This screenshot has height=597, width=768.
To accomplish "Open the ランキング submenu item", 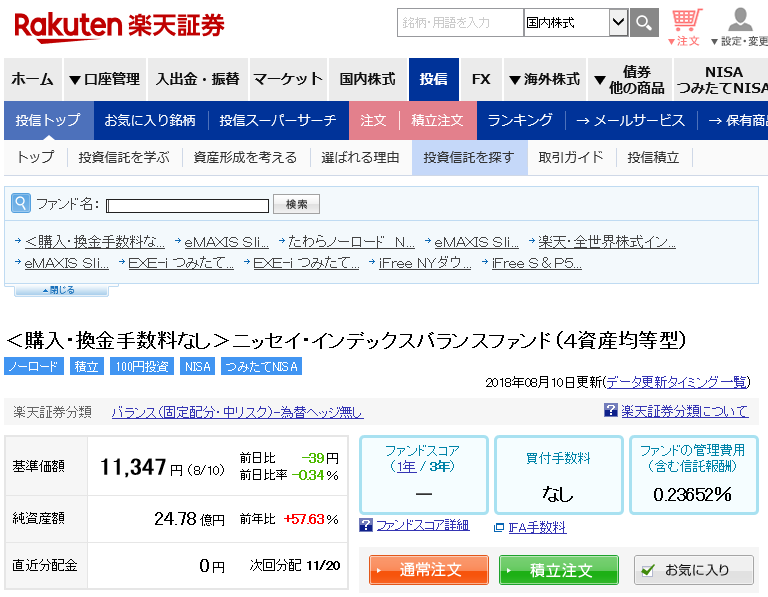I will click(x=520, y=120).
